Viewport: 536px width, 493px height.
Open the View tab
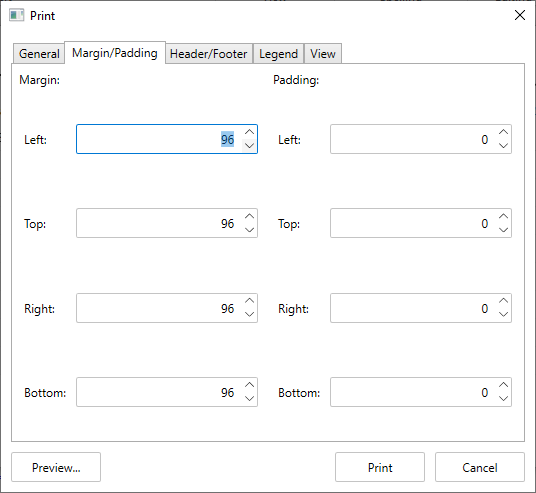tap(323, 54)
